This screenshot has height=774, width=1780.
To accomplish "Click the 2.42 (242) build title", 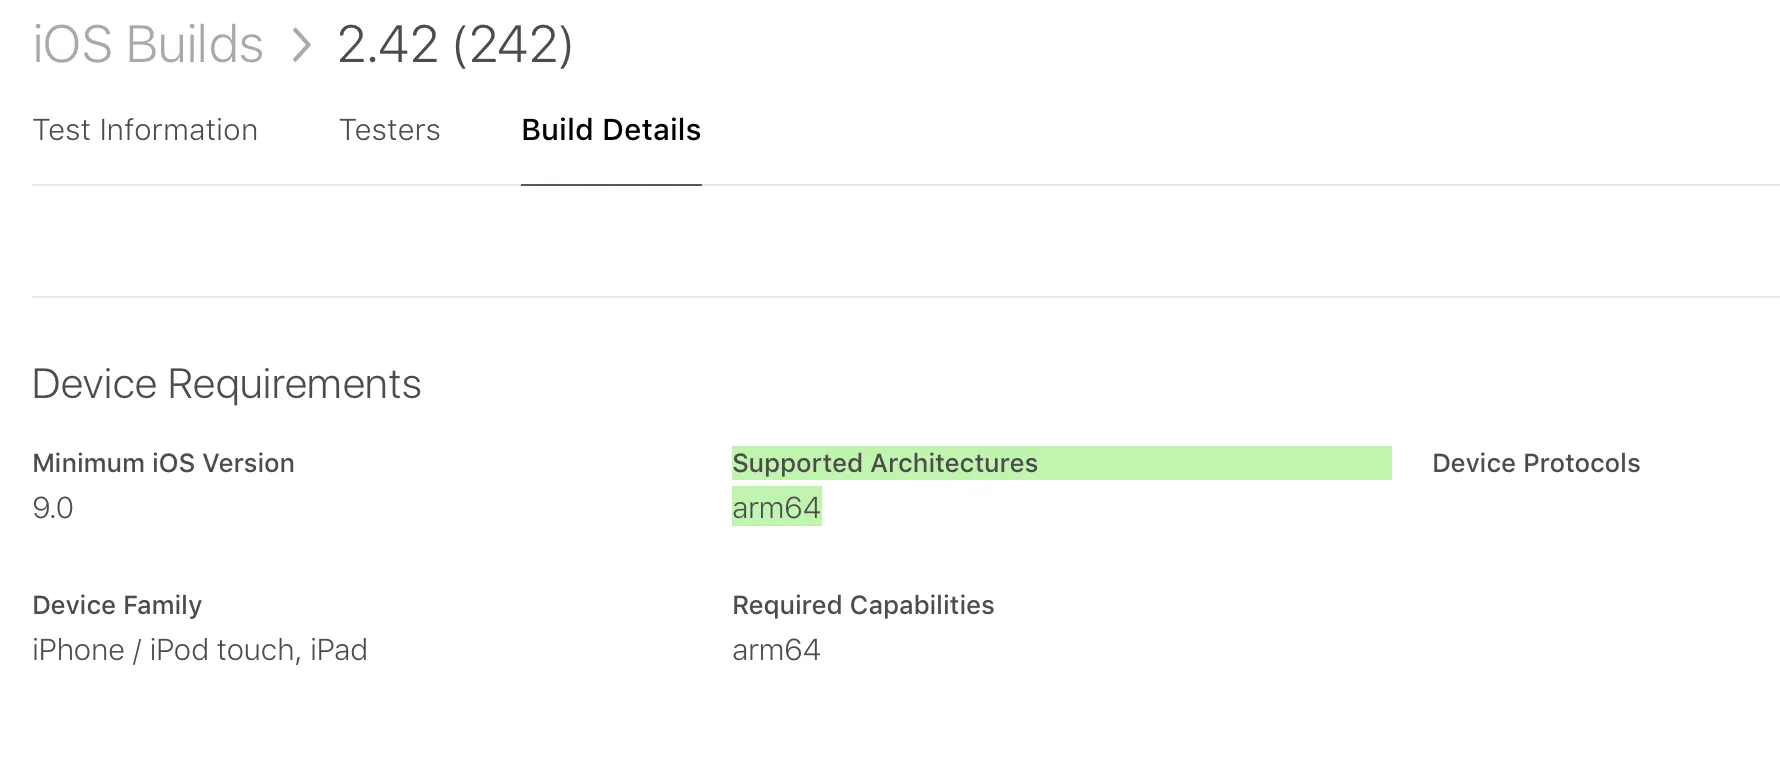I will coord(455,45).
